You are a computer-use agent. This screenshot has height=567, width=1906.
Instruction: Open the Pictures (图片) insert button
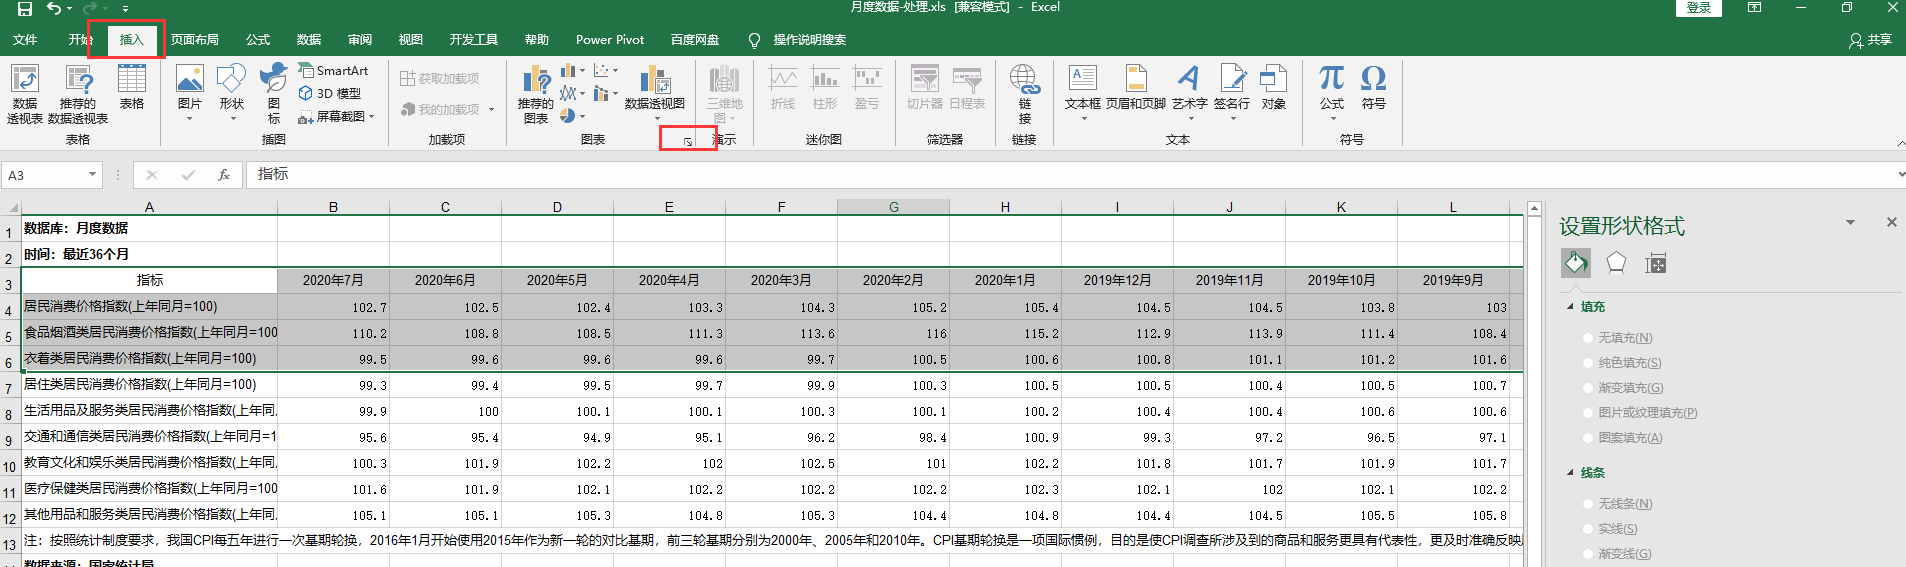(189, 92)
